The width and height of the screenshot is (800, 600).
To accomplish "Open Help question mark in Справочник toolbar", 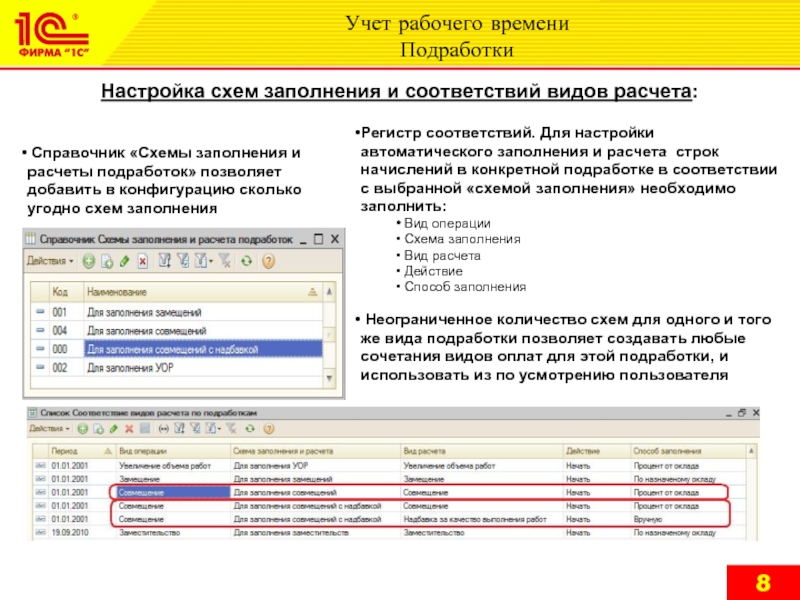I will pyautogui.click(x=268, y=261).
